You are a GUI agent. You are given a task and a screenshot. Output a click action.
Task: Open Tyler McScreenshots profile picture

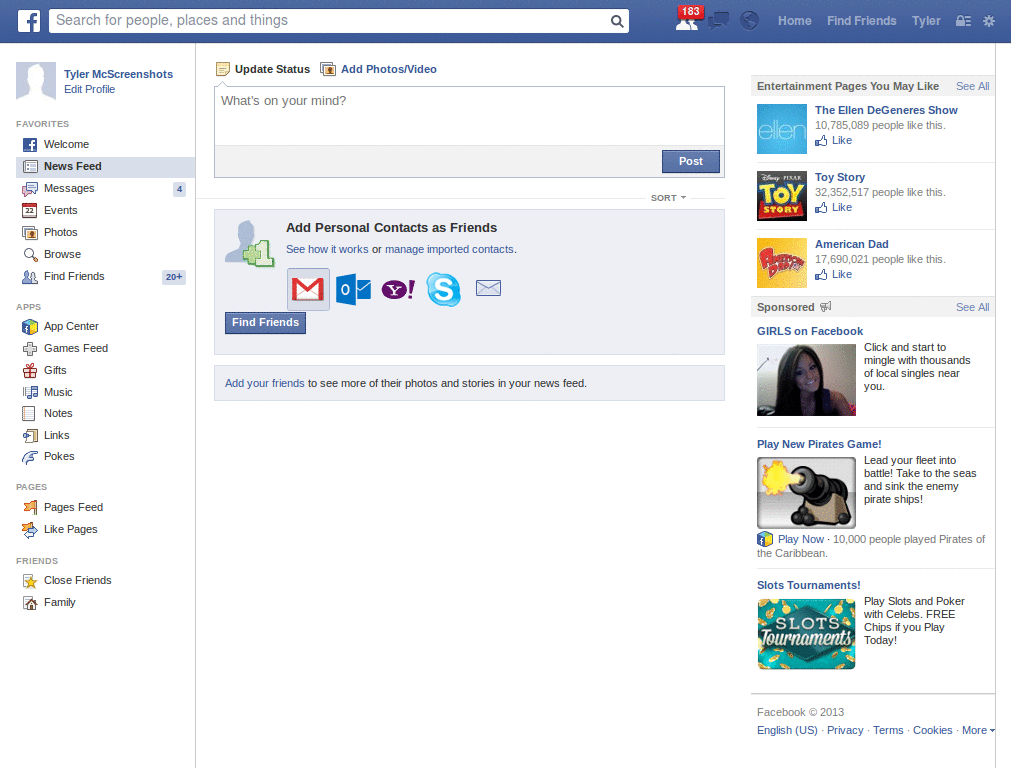[x=36, y=81]
